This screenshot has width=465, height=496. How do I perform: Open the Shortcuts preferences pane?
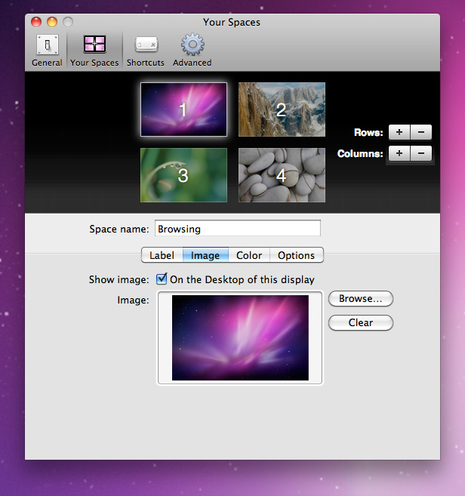tap(146, 50)
